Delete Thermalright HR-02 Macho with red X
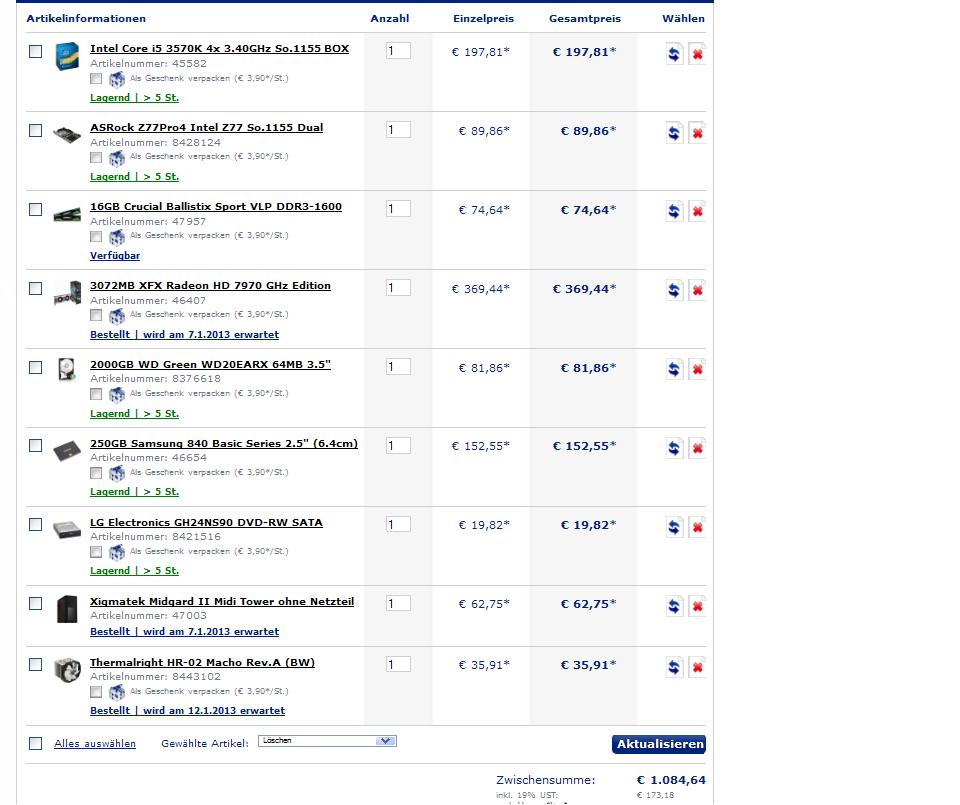This screenshot has width=960, height=805. click(x=697, y=667)
